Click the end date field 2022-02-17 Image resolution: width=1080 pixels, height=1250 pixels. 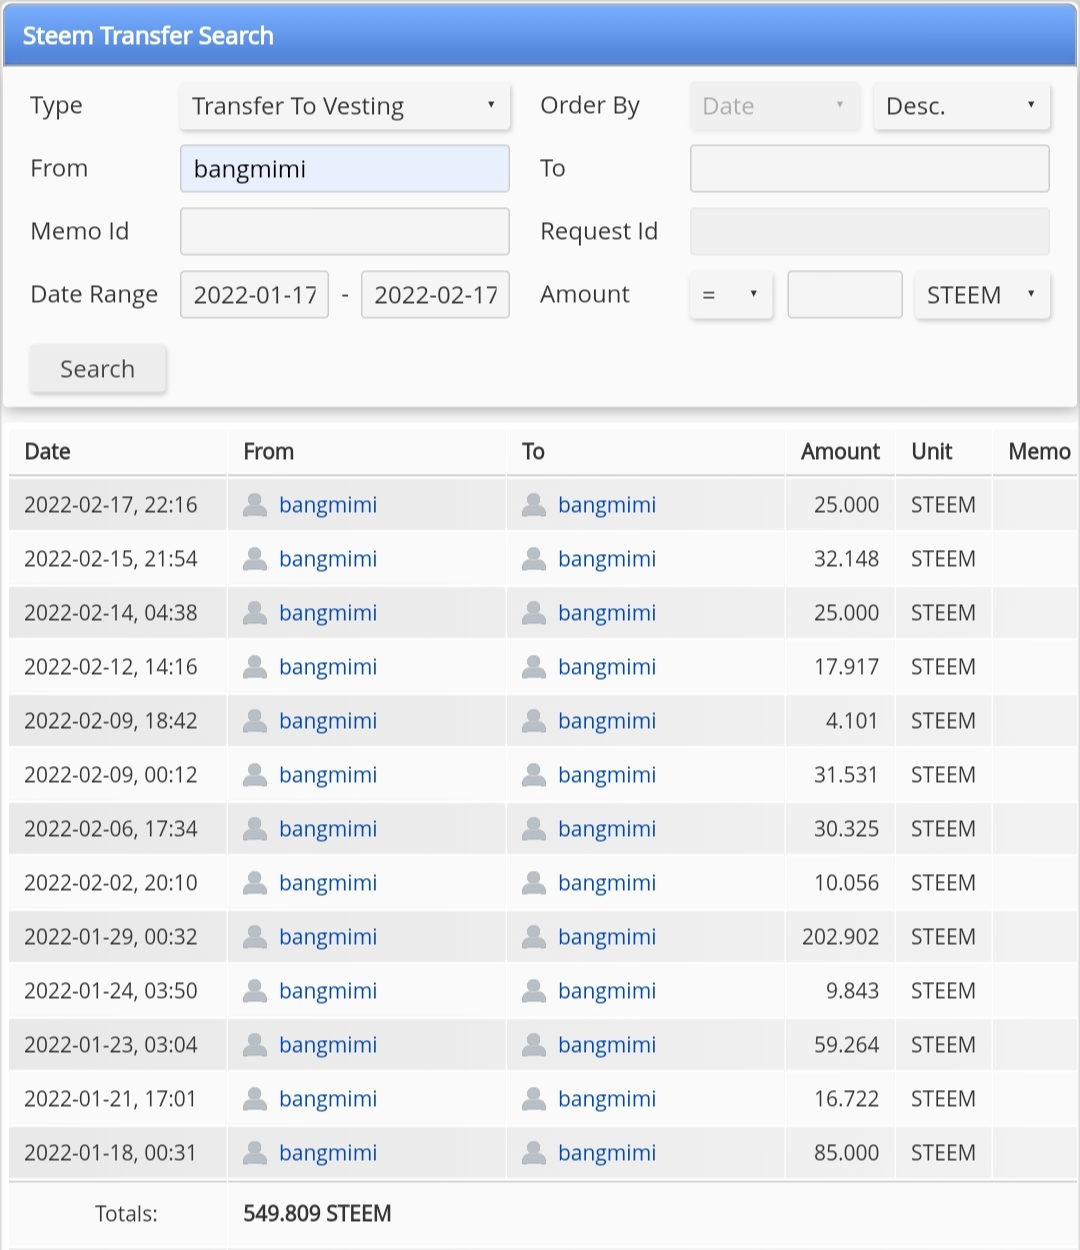[x=435, y=295]
